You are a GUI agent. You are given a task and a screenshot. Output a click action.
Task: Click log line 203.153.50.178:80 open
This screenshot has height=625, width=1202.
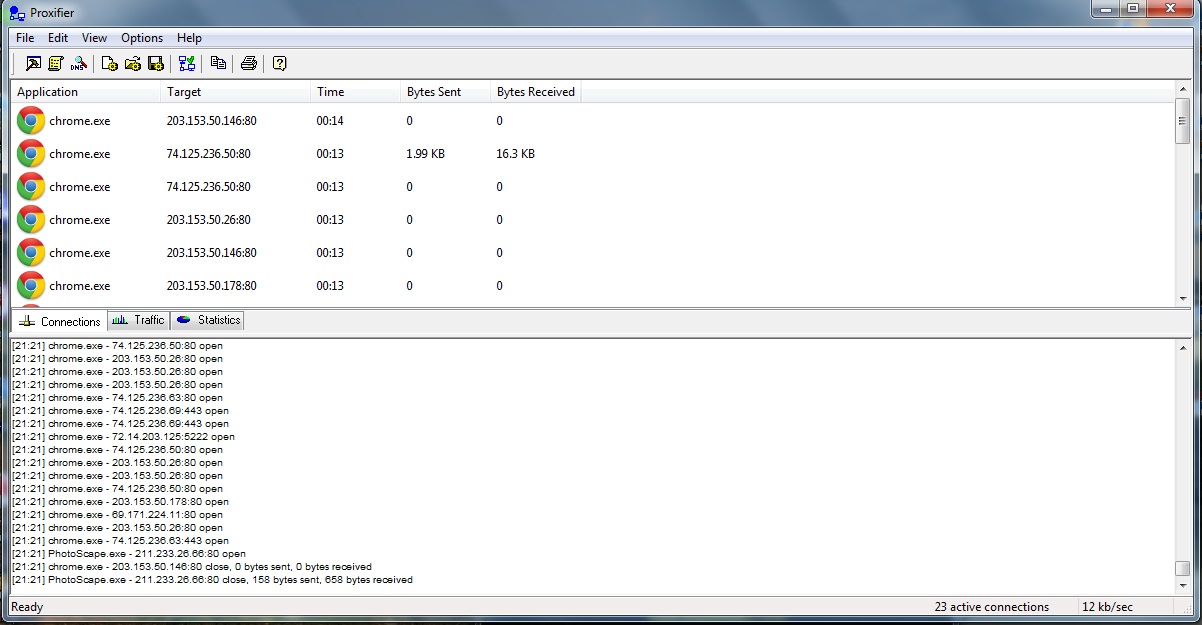[121, 502]
